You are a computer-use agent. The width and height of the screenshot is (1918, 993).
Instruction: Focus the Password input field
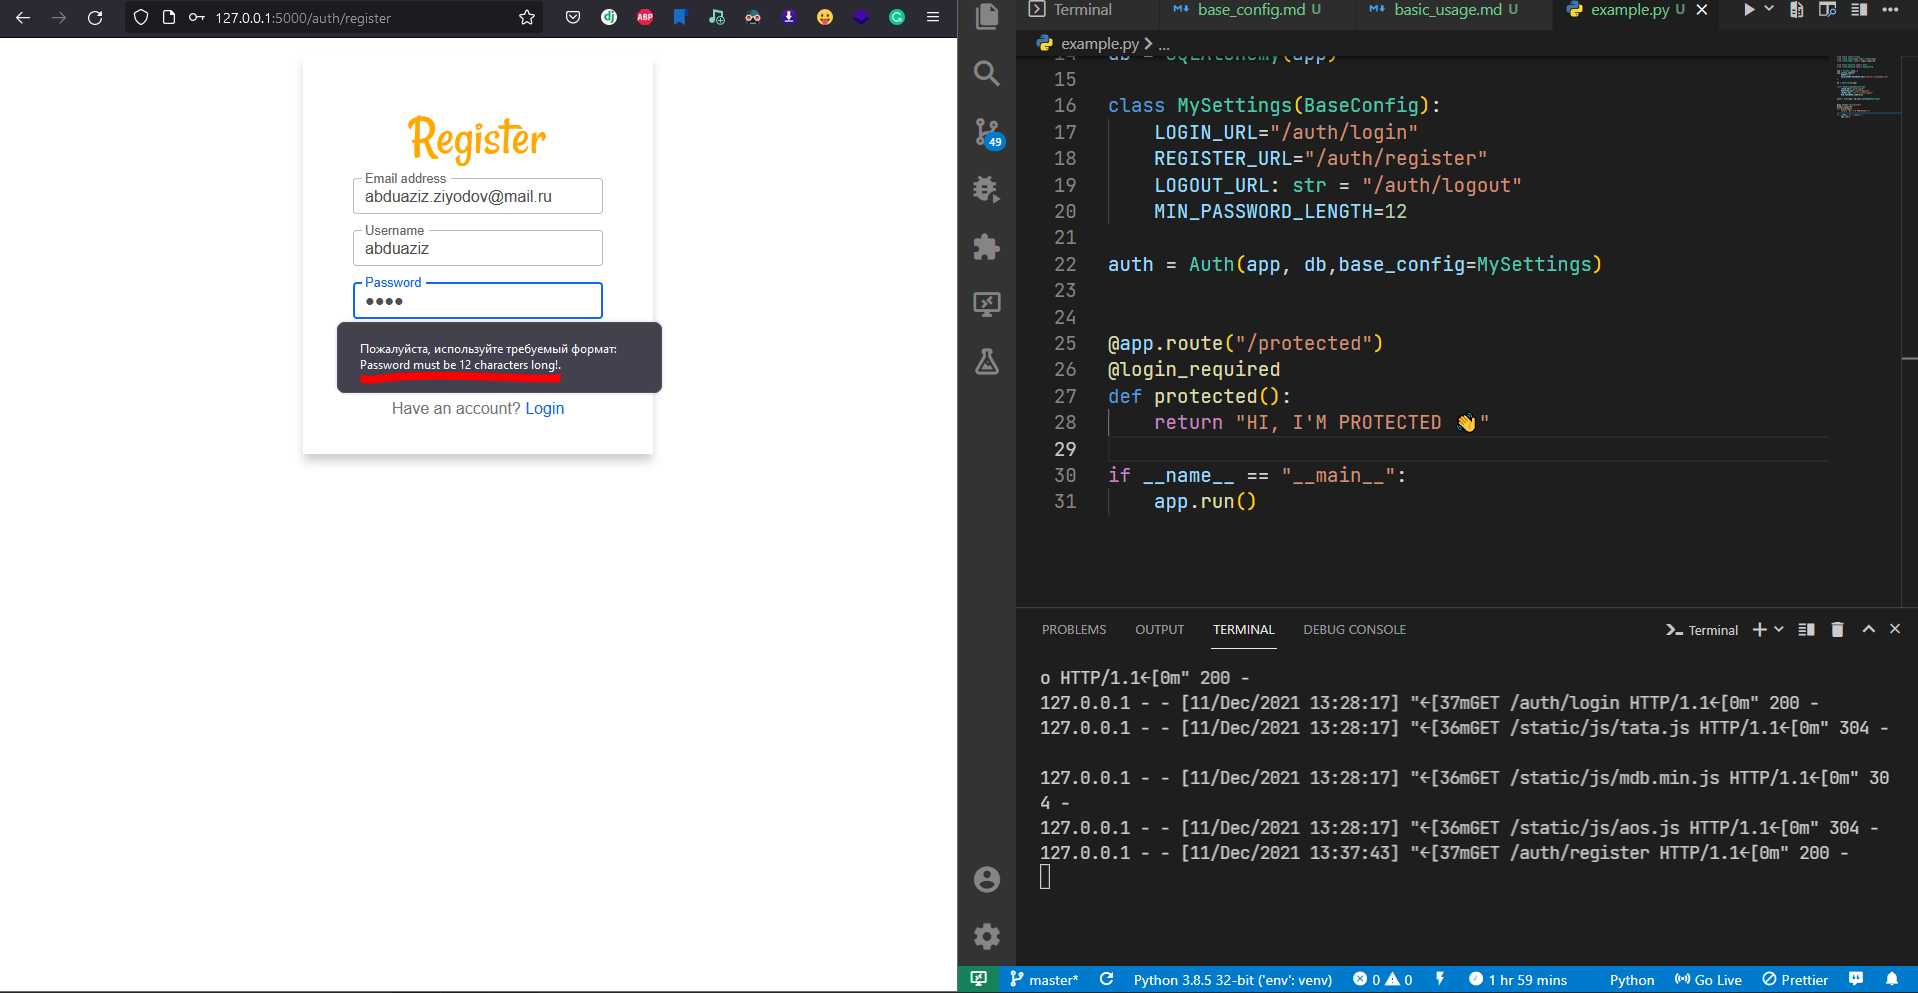(x=478, y=300)
